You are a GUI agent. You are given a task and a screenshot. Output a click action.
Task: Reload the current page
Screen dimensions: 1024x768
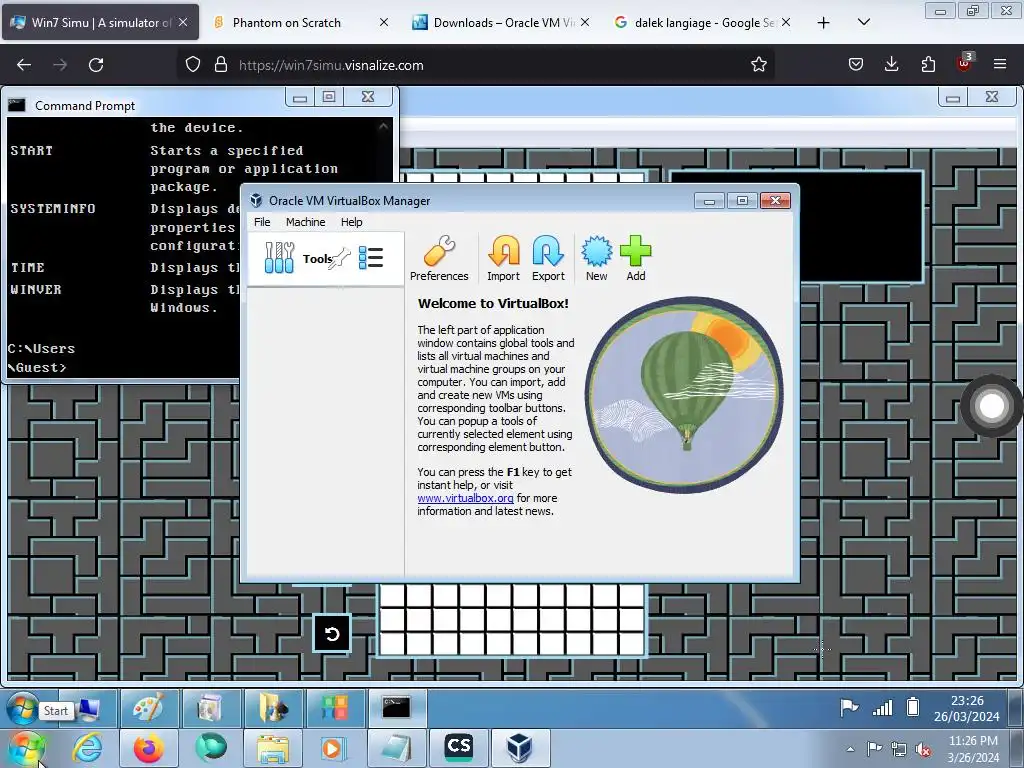tap(96, 65)
